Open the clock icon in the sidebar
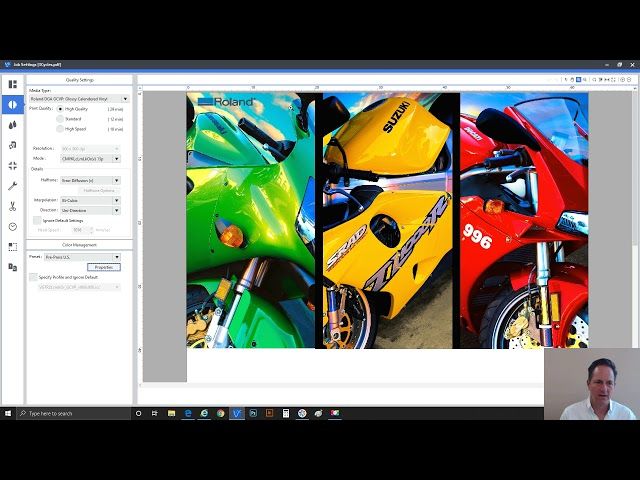The image size is (640, 480). [12, 226]
